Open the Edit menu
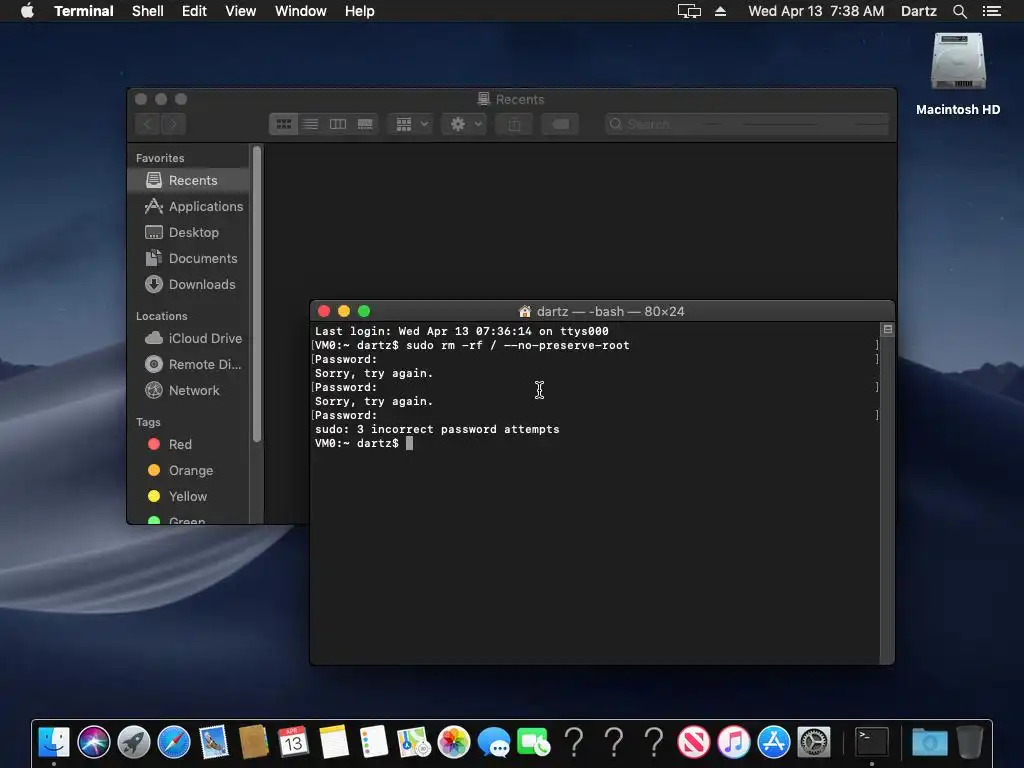1024x768 pixels. [194, 11]
